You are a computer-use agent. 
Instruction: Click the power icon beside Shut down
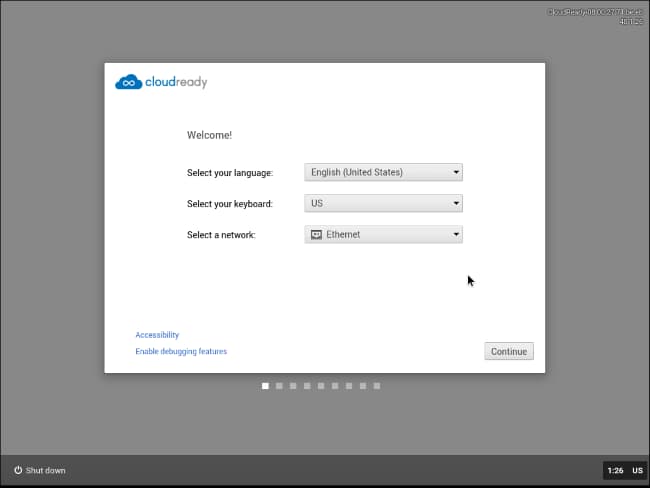[x=18, y=470]
